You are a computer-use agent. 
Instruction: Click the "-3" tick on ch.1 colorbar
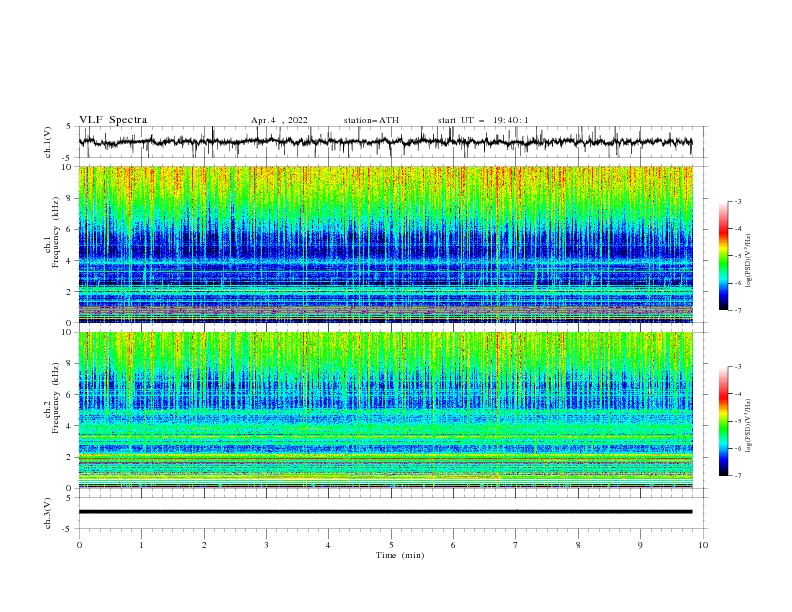pos(738,201)
